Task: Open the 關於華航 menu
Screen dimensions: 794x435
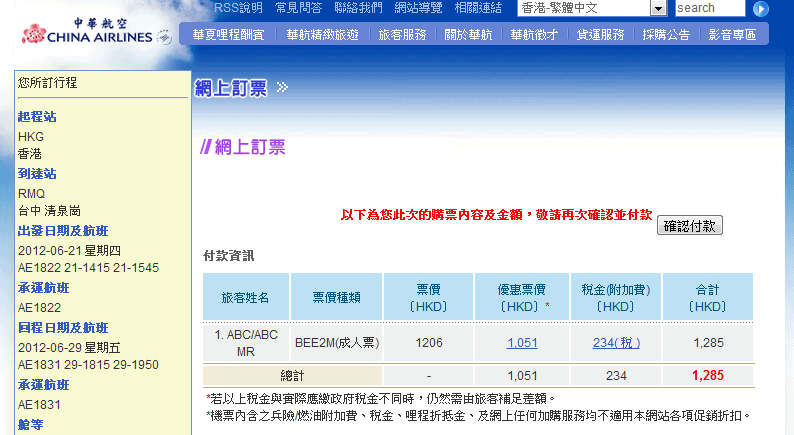Action: (468, 35)
